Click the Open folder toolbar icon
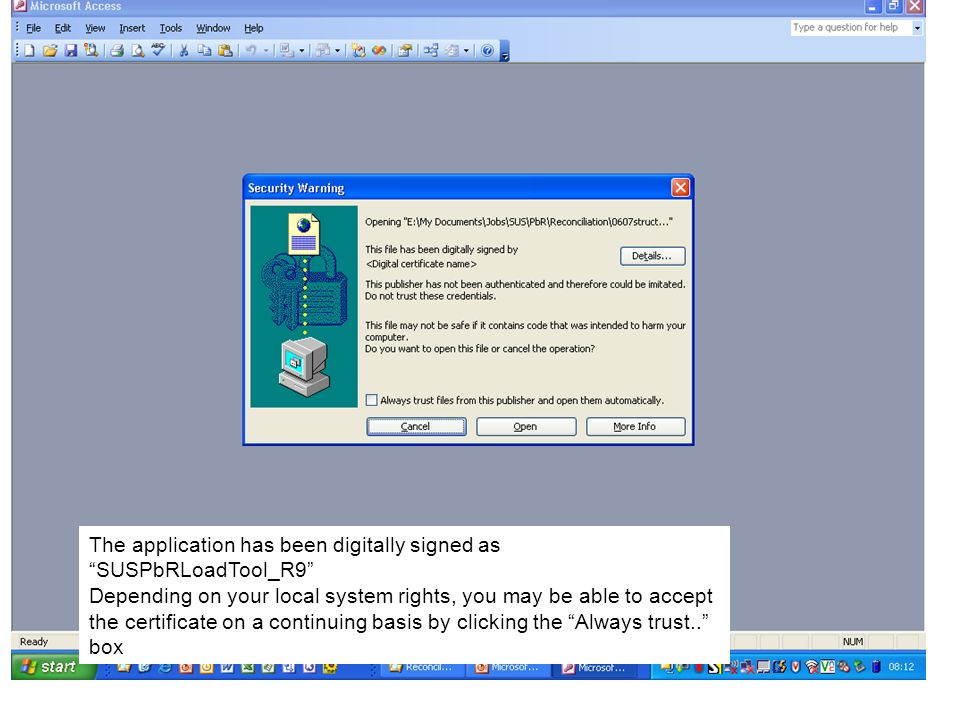 pyautogui.click(x=50, y=50)
